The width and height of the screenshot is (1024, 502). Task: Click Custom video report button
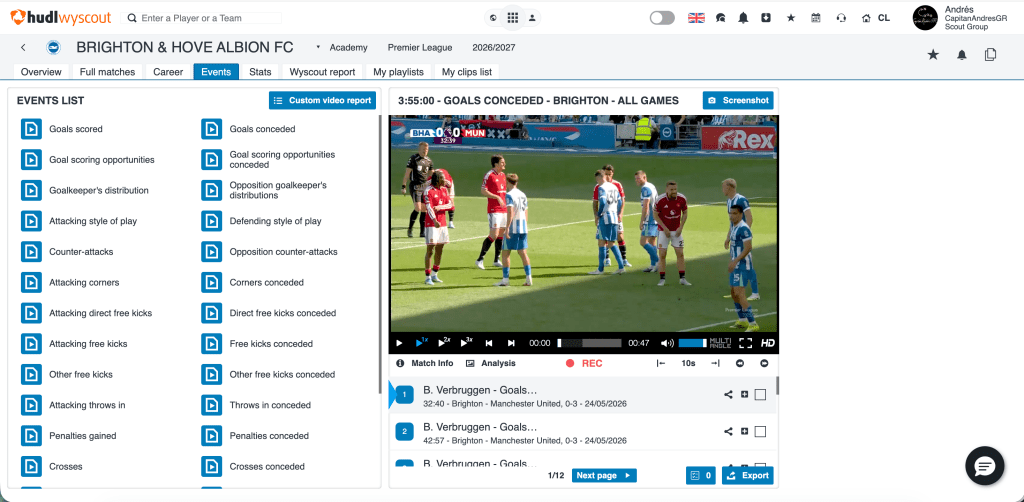point(323,101)
